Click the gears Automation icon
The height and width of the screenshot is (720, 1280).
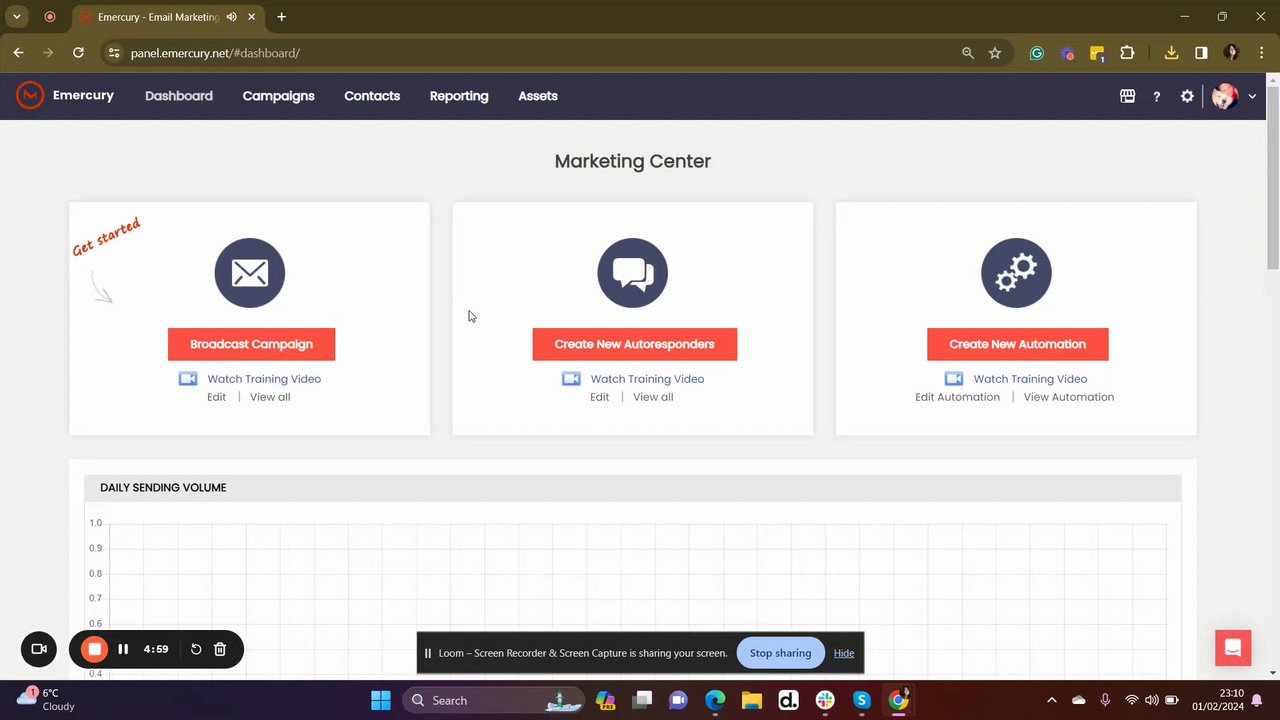pyautogui.click(x=1016, y=273)
